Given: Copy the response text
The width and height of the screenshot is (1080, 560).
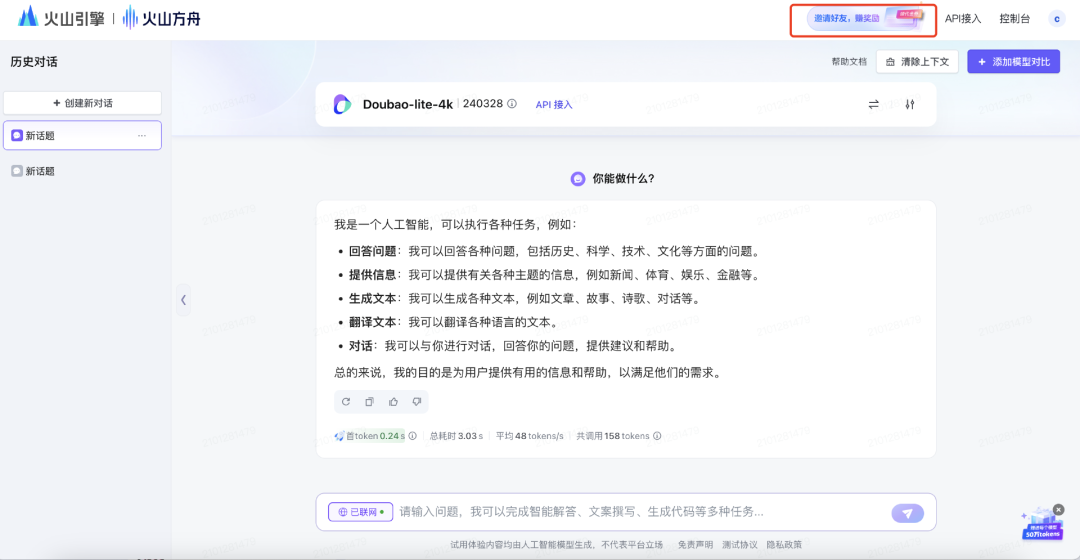Looking at the screenshot, I should coord(369,402).
